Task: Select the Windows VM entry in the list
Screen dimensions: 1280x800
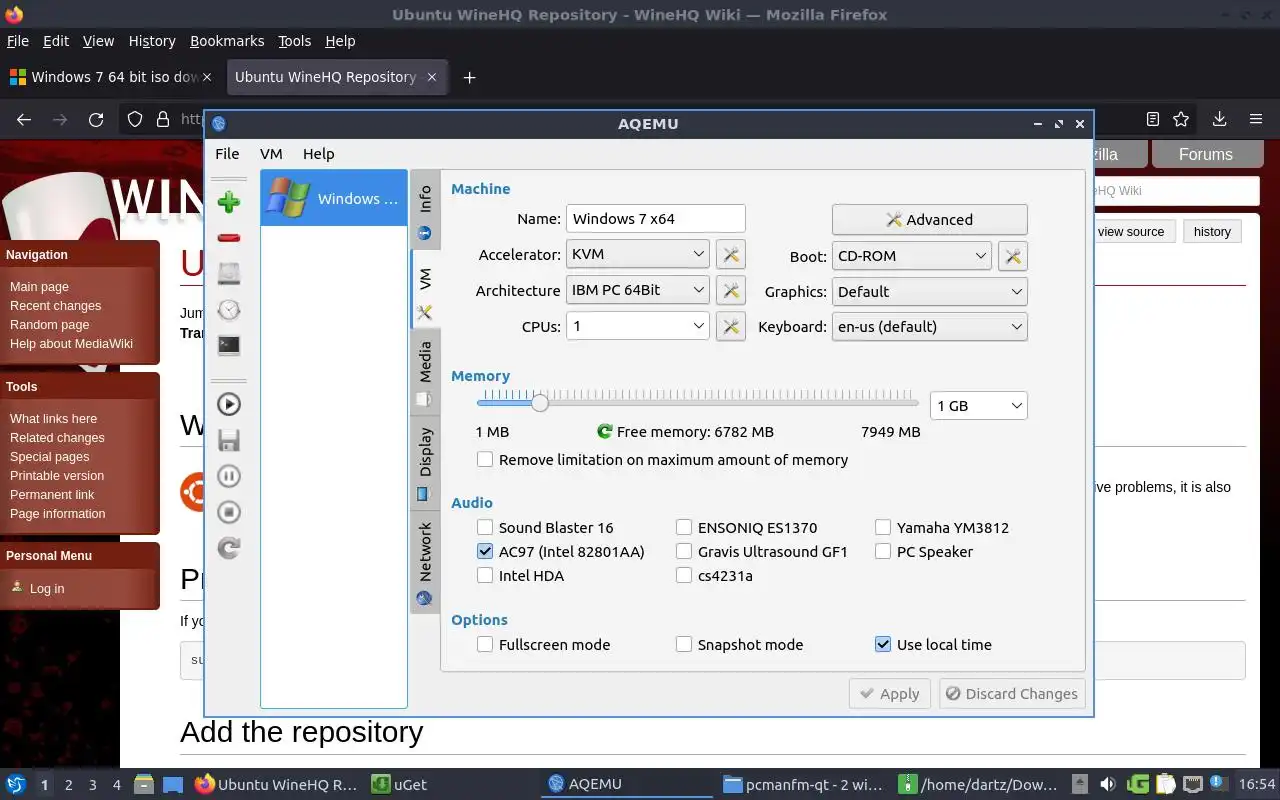Action: coord(334,198)
